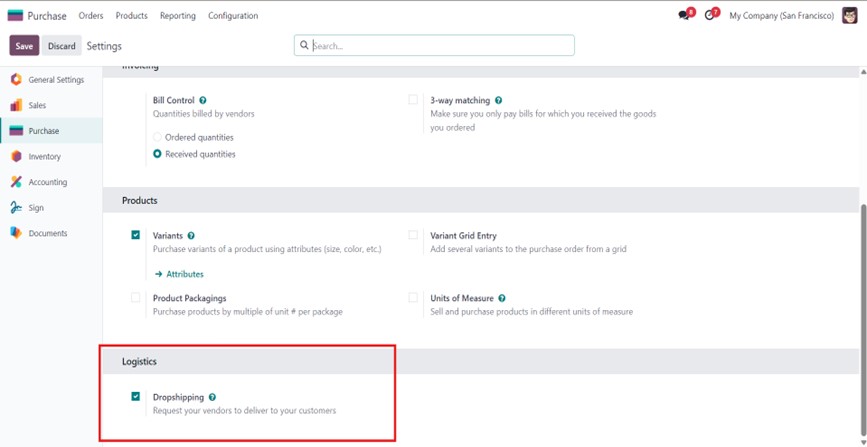Open the Orders menu
The width and height of the screenshot is (867, 447).
[91, 16]
